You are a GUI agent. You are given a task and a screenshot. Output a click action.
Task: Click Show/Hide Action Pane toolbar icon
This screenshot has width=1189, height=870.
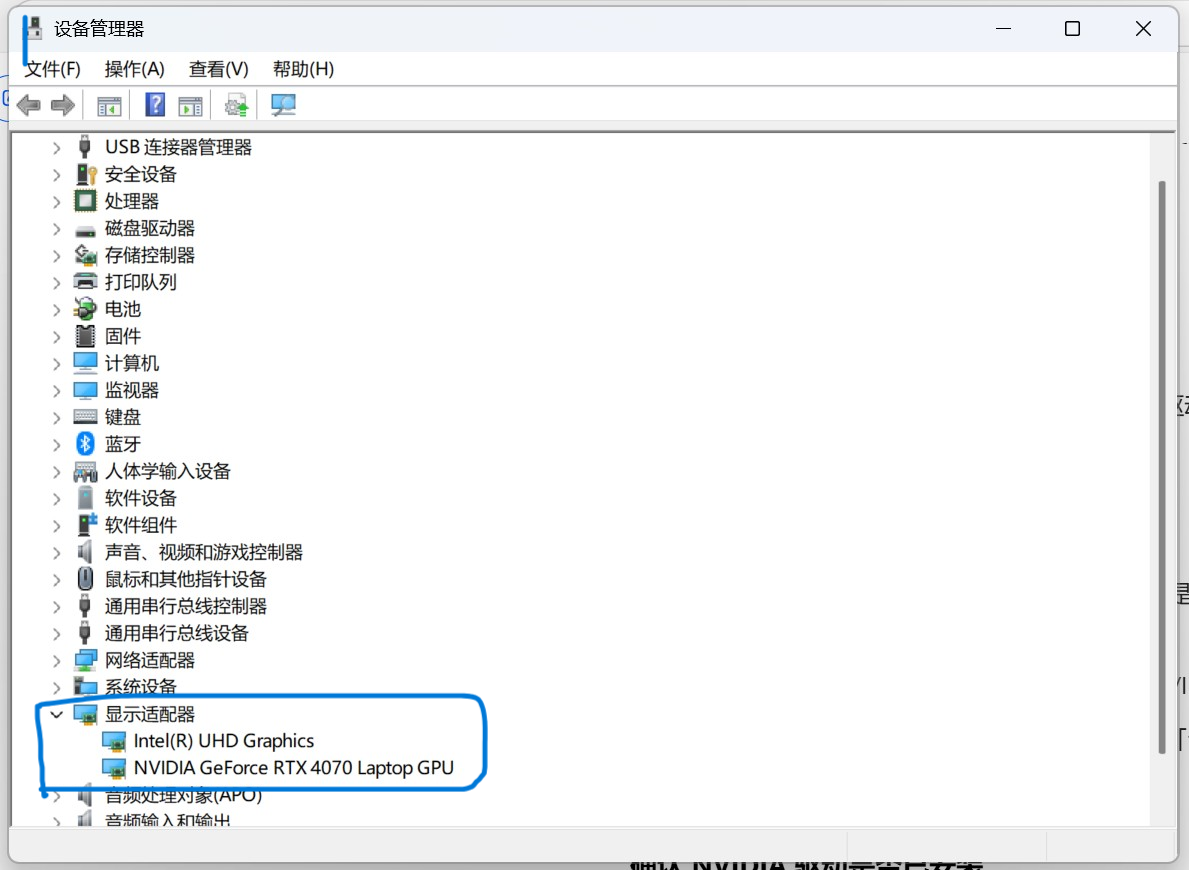tap(190, 105)
